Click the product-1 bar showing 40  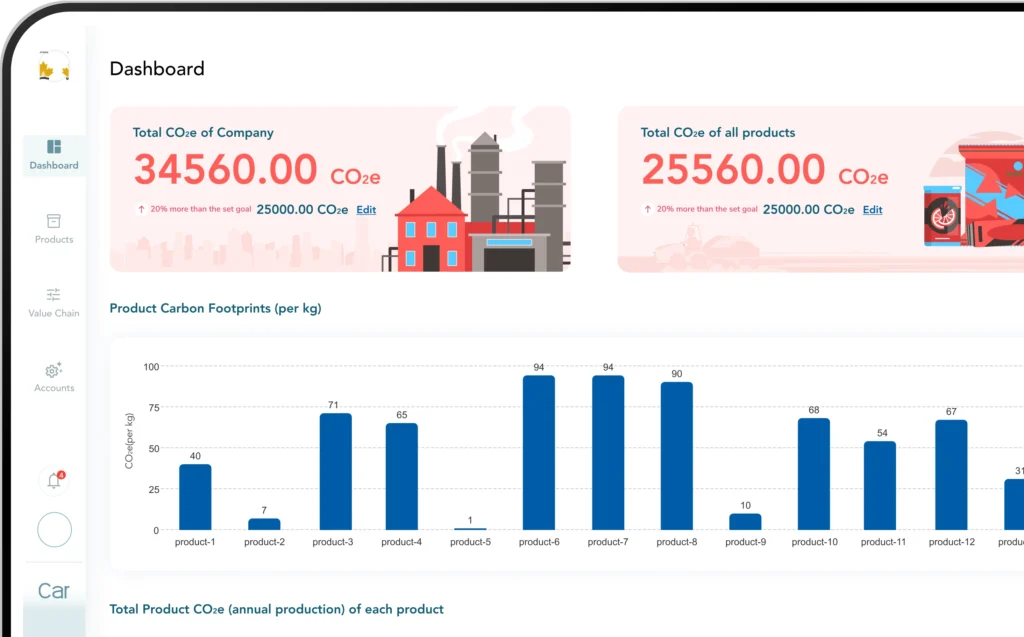click(195, 497)
